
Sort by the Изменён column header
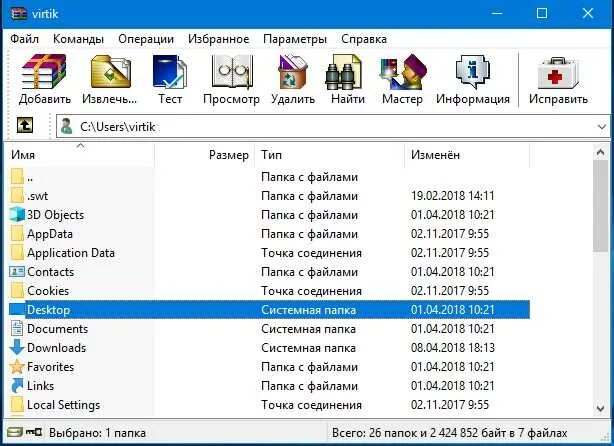click(467, 155)
